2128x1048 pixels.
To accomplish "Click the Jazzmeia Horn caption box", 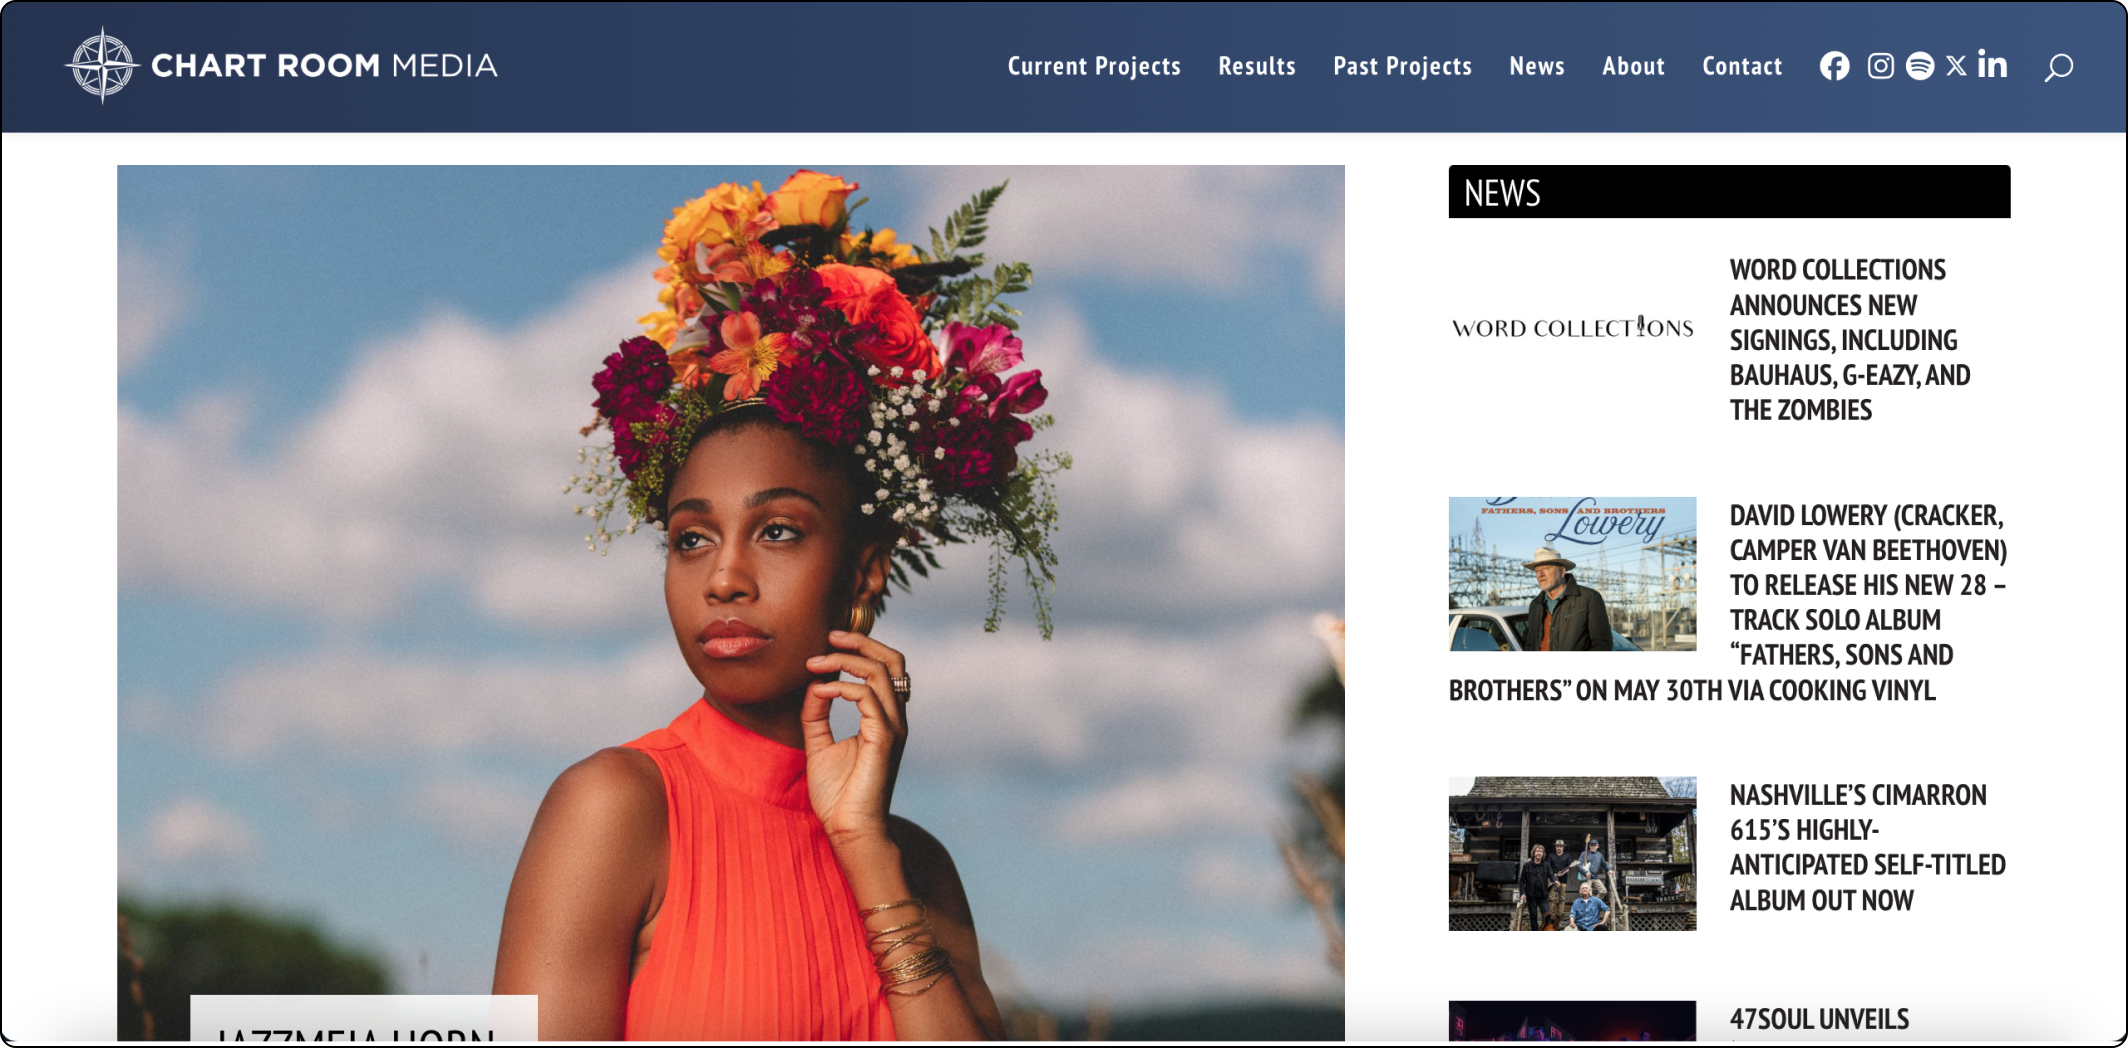I will pyautogui.click(x=364, y=1019).
